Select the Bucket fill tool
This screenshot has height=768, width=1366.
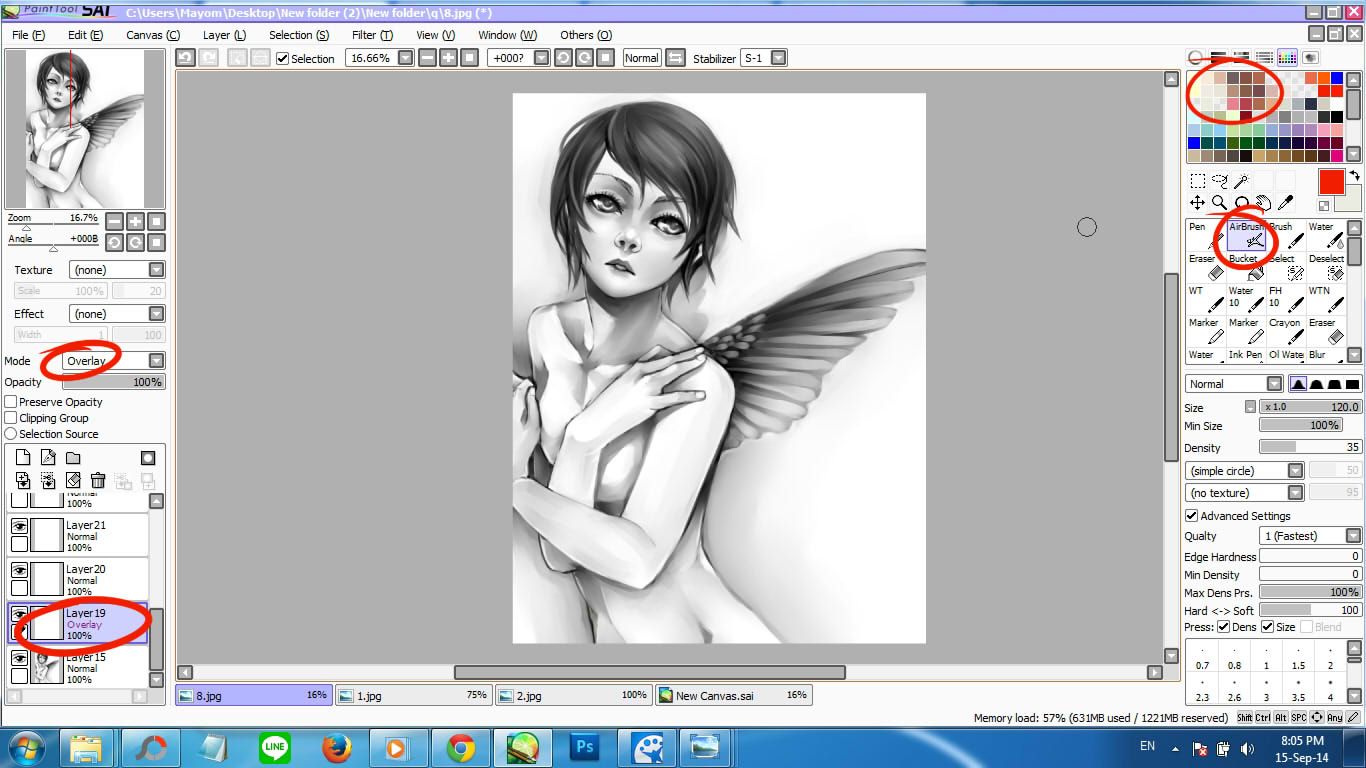(x=1246, y=267)
